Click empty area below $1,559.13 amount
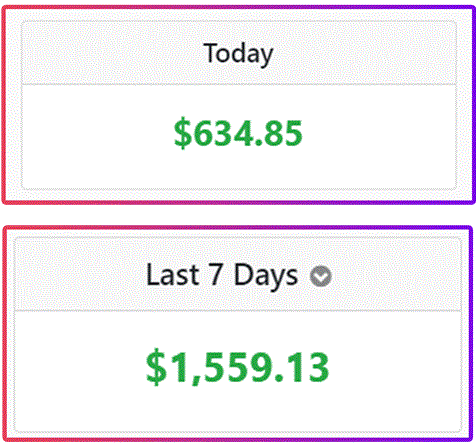This screenshot has height=447, width=476. pos(238,410)
